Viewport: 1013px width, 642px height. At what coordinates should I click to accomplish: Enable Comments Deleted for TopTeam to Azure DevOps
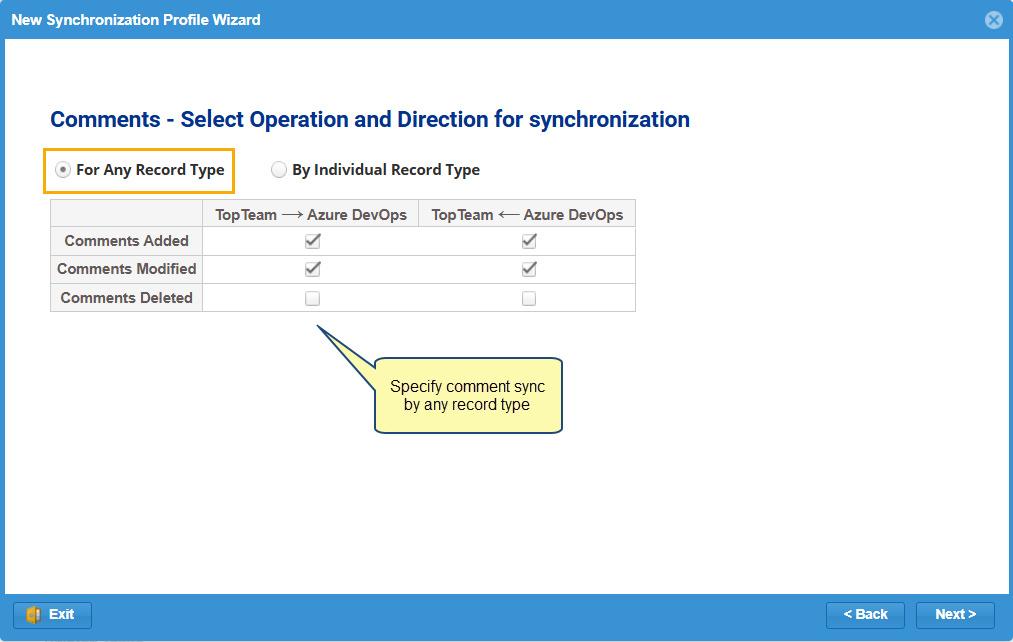pos(312,298)
